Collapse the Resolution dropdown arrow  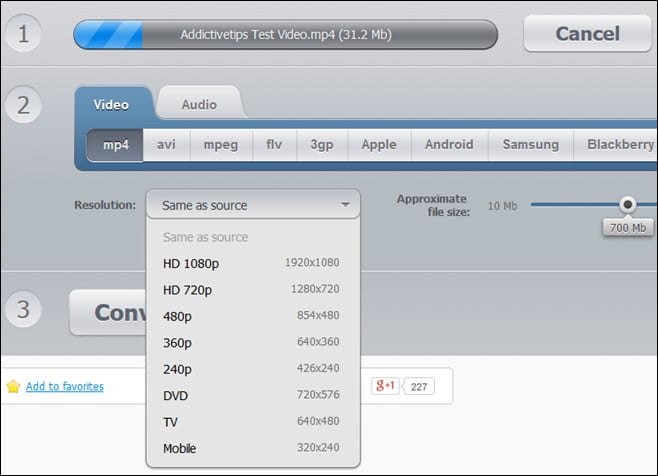coord(344,205)
